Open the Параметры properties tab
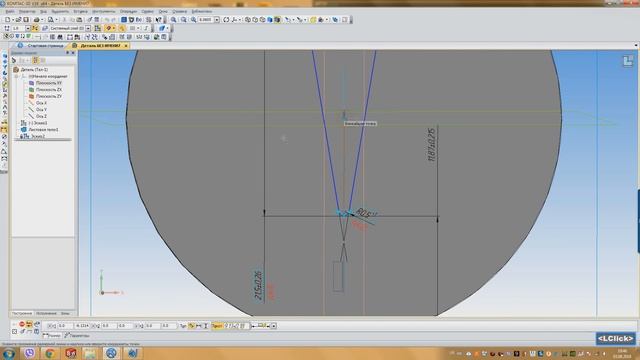Image resolution: width=640 pixels, height=360 pixels. click(x=77, y=336)
